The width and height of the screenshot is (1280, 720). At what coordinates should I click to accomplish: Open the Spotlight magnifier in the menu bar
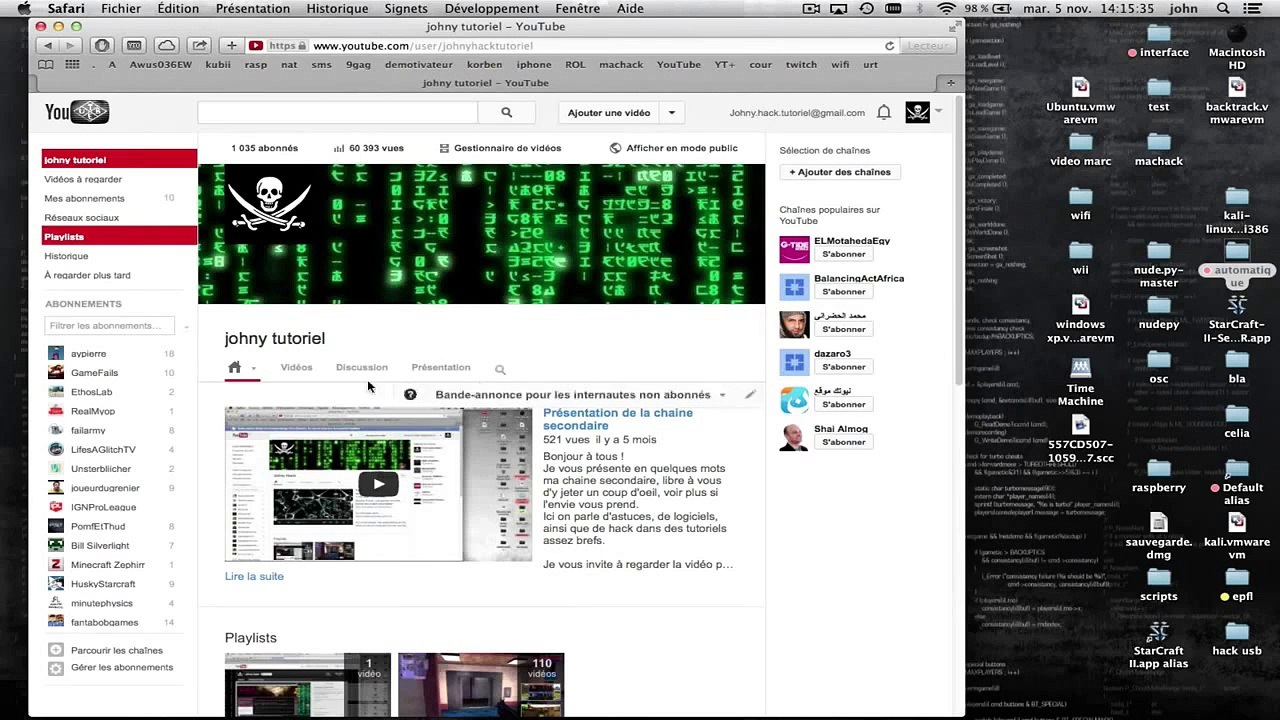pos(1223,8)
